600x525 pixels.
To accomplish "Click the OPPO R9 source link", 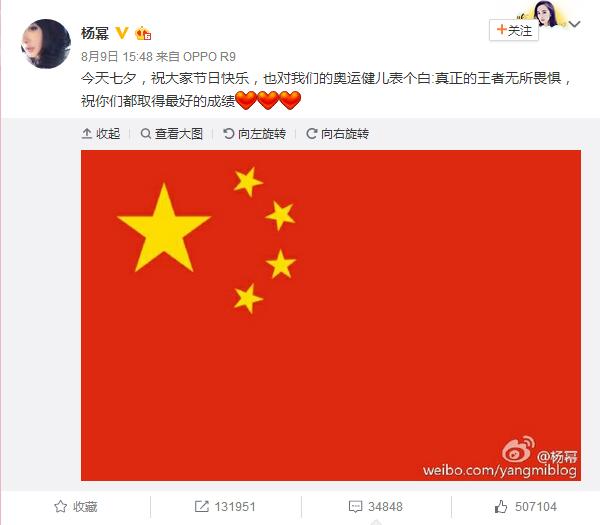I will [x=209, y=57].
